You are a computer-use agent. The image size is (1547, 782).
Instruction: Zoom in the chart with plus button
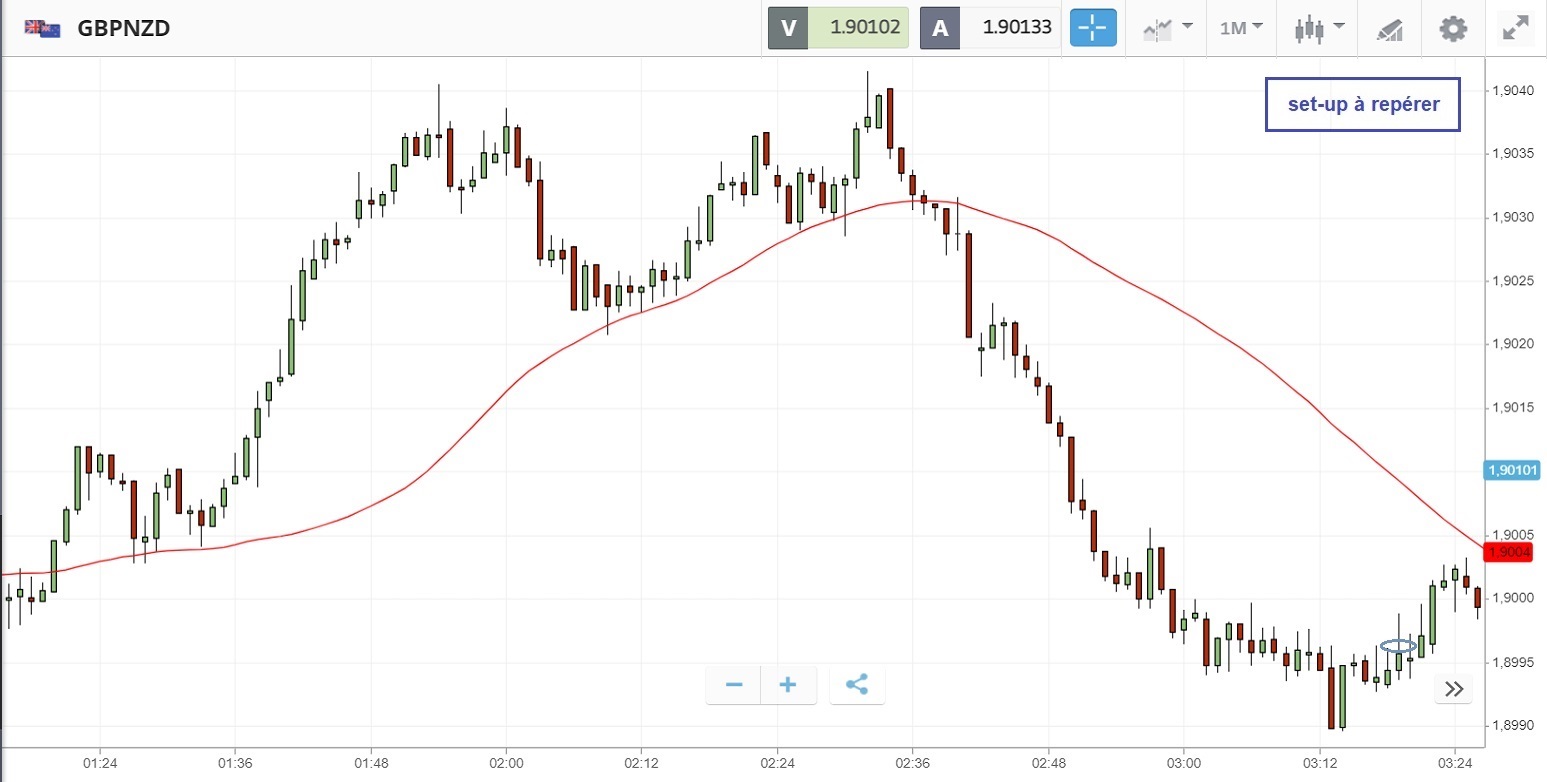pos(788,685)
